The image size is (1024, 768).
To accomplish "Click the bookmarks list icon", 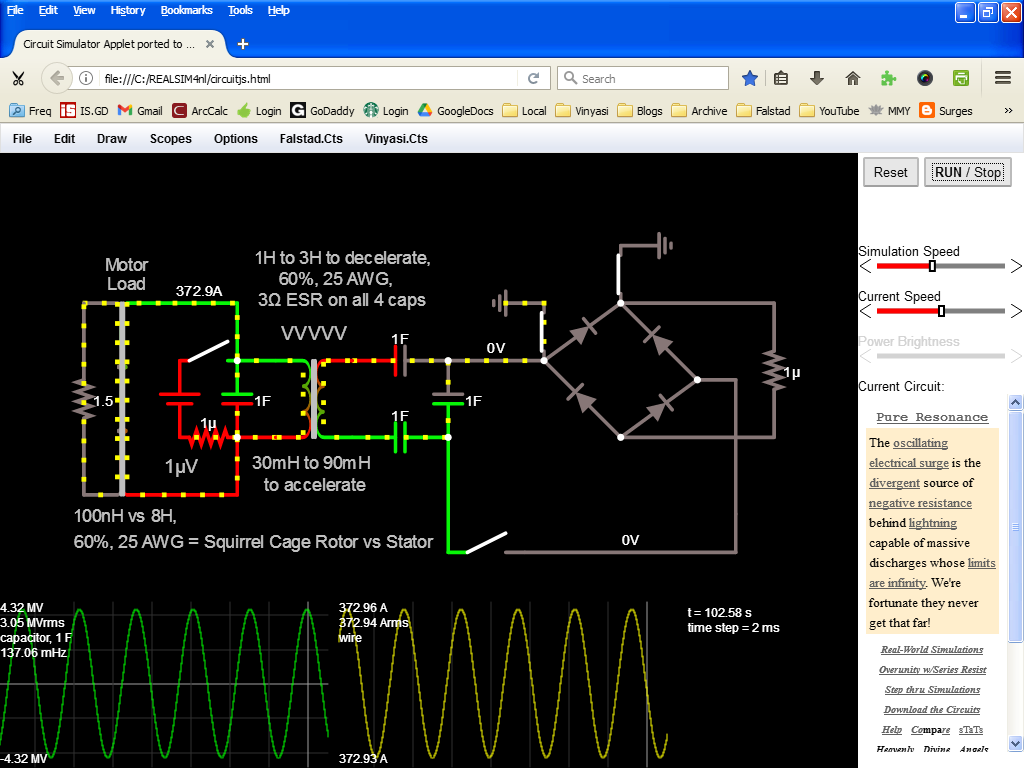I will click(780, 78).
